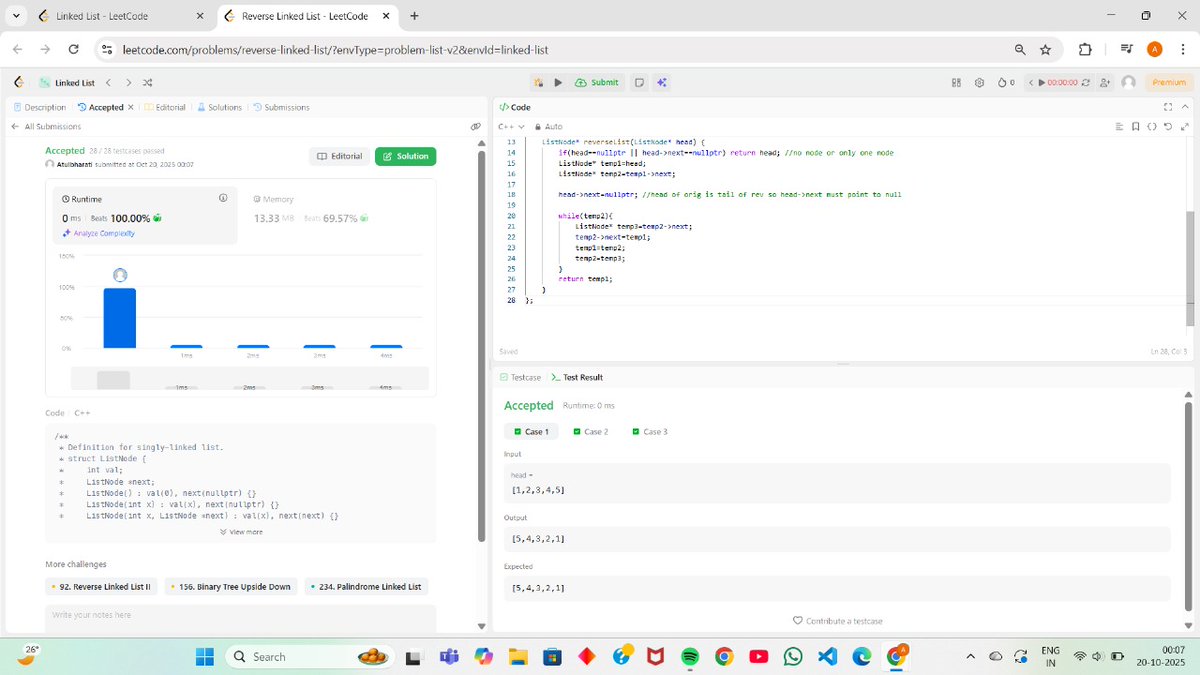Click the code editor vertical scrollbar
The height and width of the screenshot is (675, 1200).
point(1189,268)
